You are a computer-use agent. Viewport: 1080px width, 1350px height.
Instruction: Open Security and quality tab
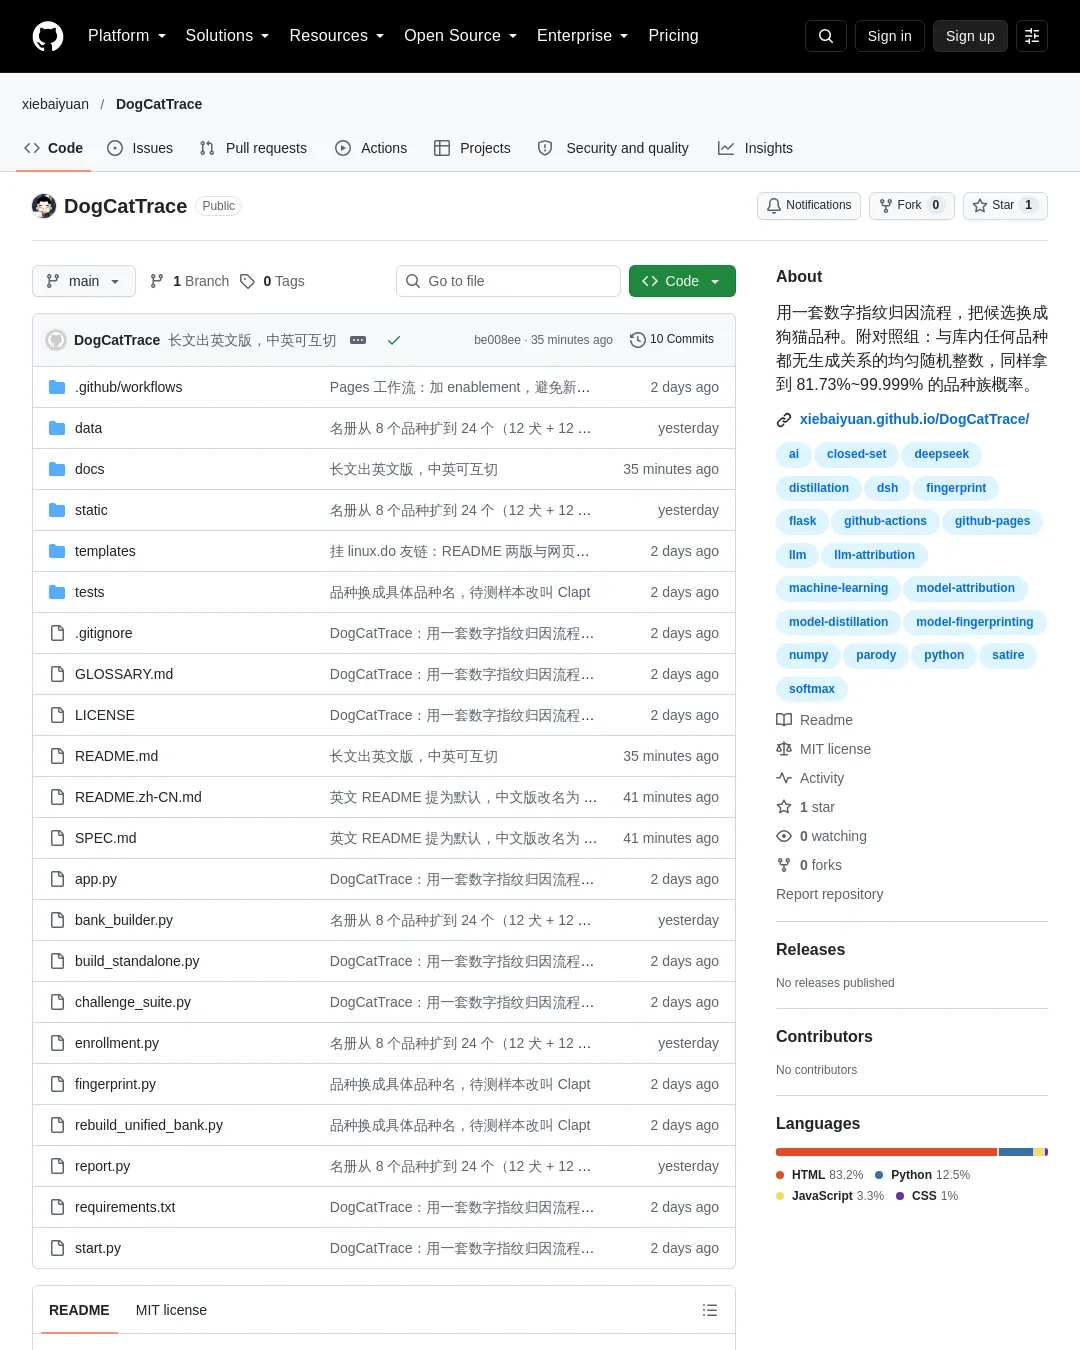tap(613, 148)
